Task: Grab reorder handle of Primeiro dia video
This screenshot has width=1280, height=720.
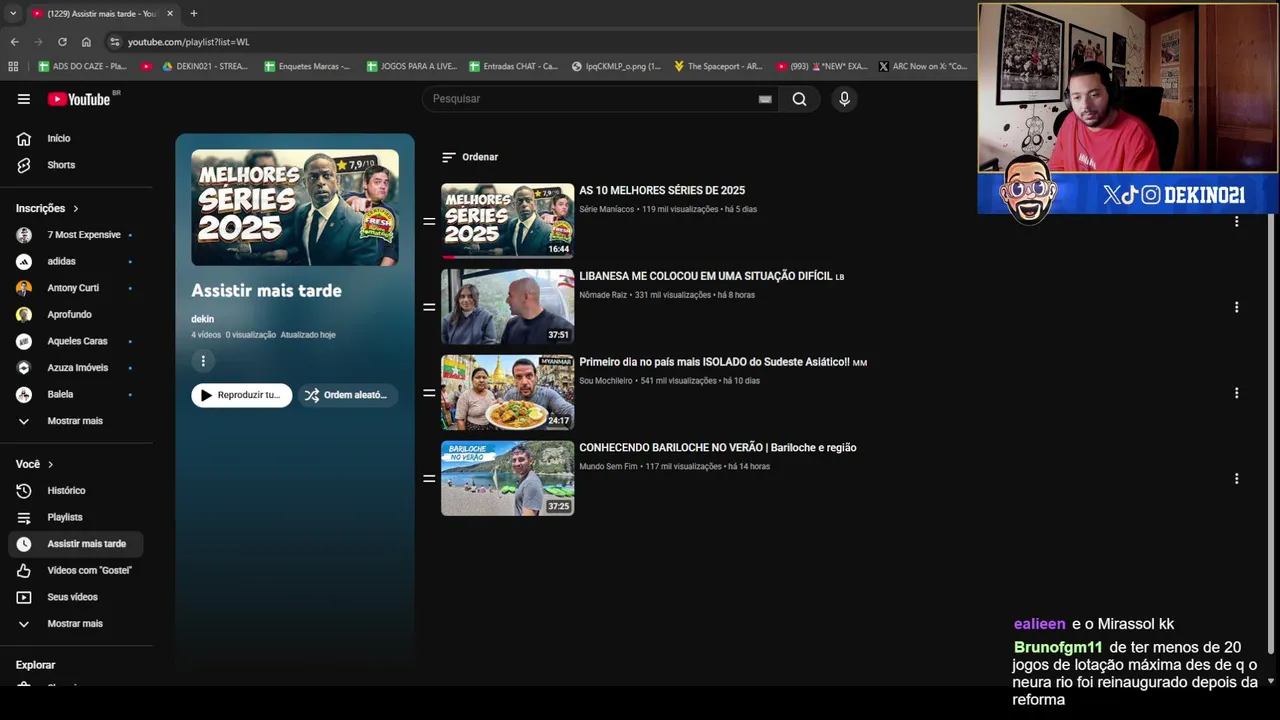Action: coord(429,393)
